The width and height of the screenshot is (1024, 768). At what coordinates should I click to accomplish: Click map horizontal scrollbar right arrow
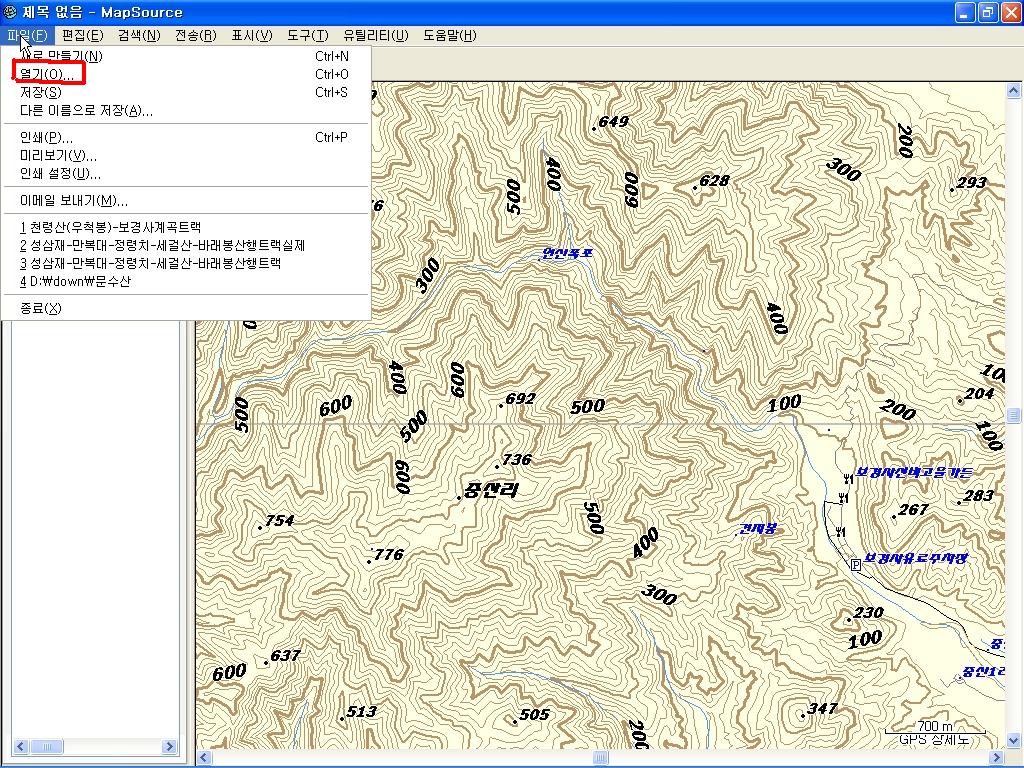click(x=997, y=758)
